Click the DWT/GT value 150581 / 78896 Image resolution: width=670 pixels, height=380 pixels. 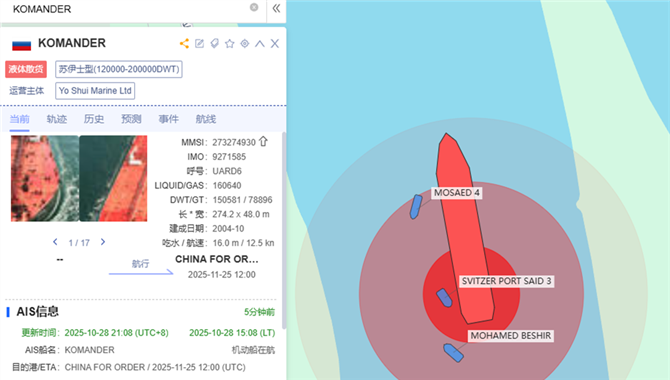(242, 200)
